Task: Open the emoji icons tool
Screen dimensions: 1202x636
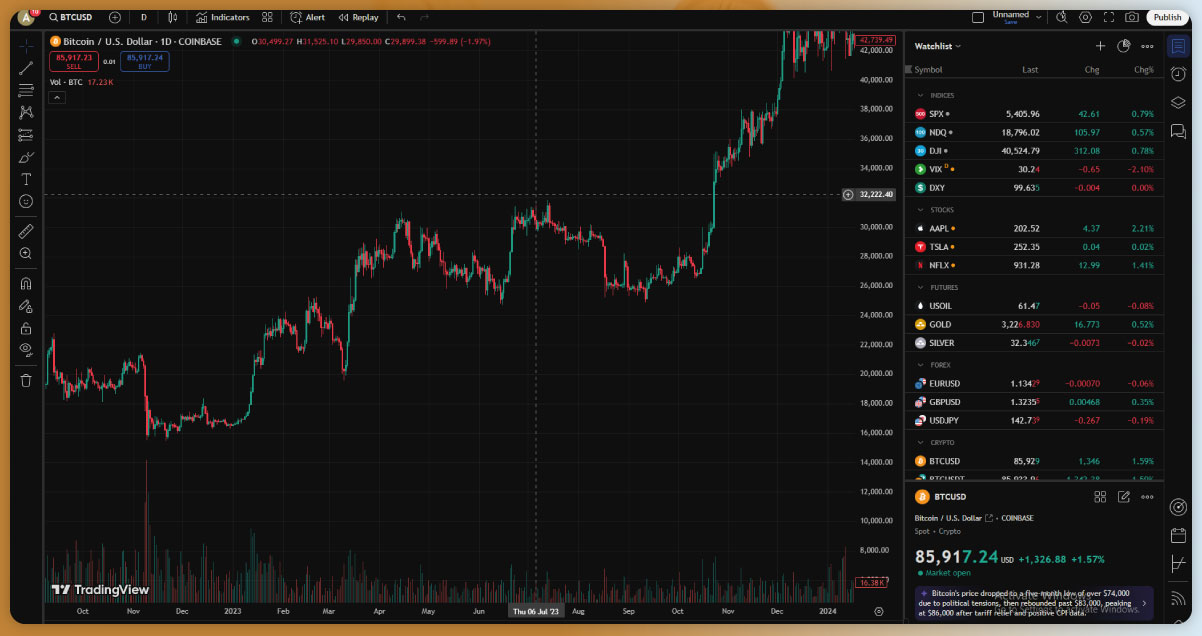Action: pos(26,201)
